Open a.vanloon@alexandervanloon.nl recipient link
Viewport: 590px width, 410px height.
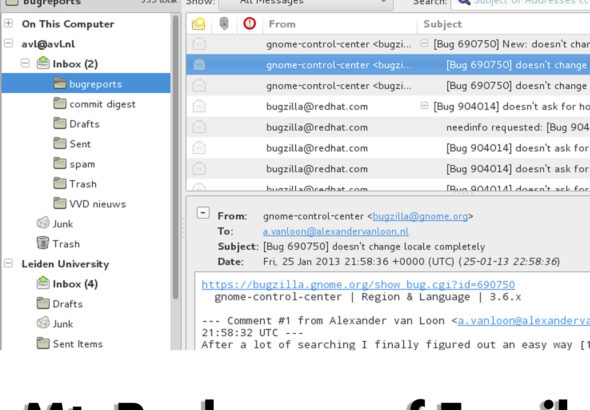336,231
